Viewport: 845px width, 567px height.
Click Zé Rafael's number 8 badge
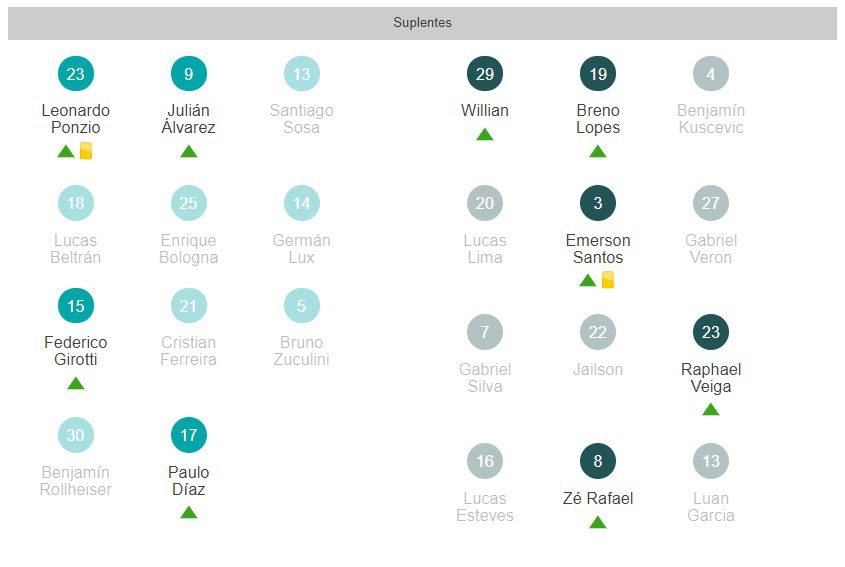pos(598,461)
